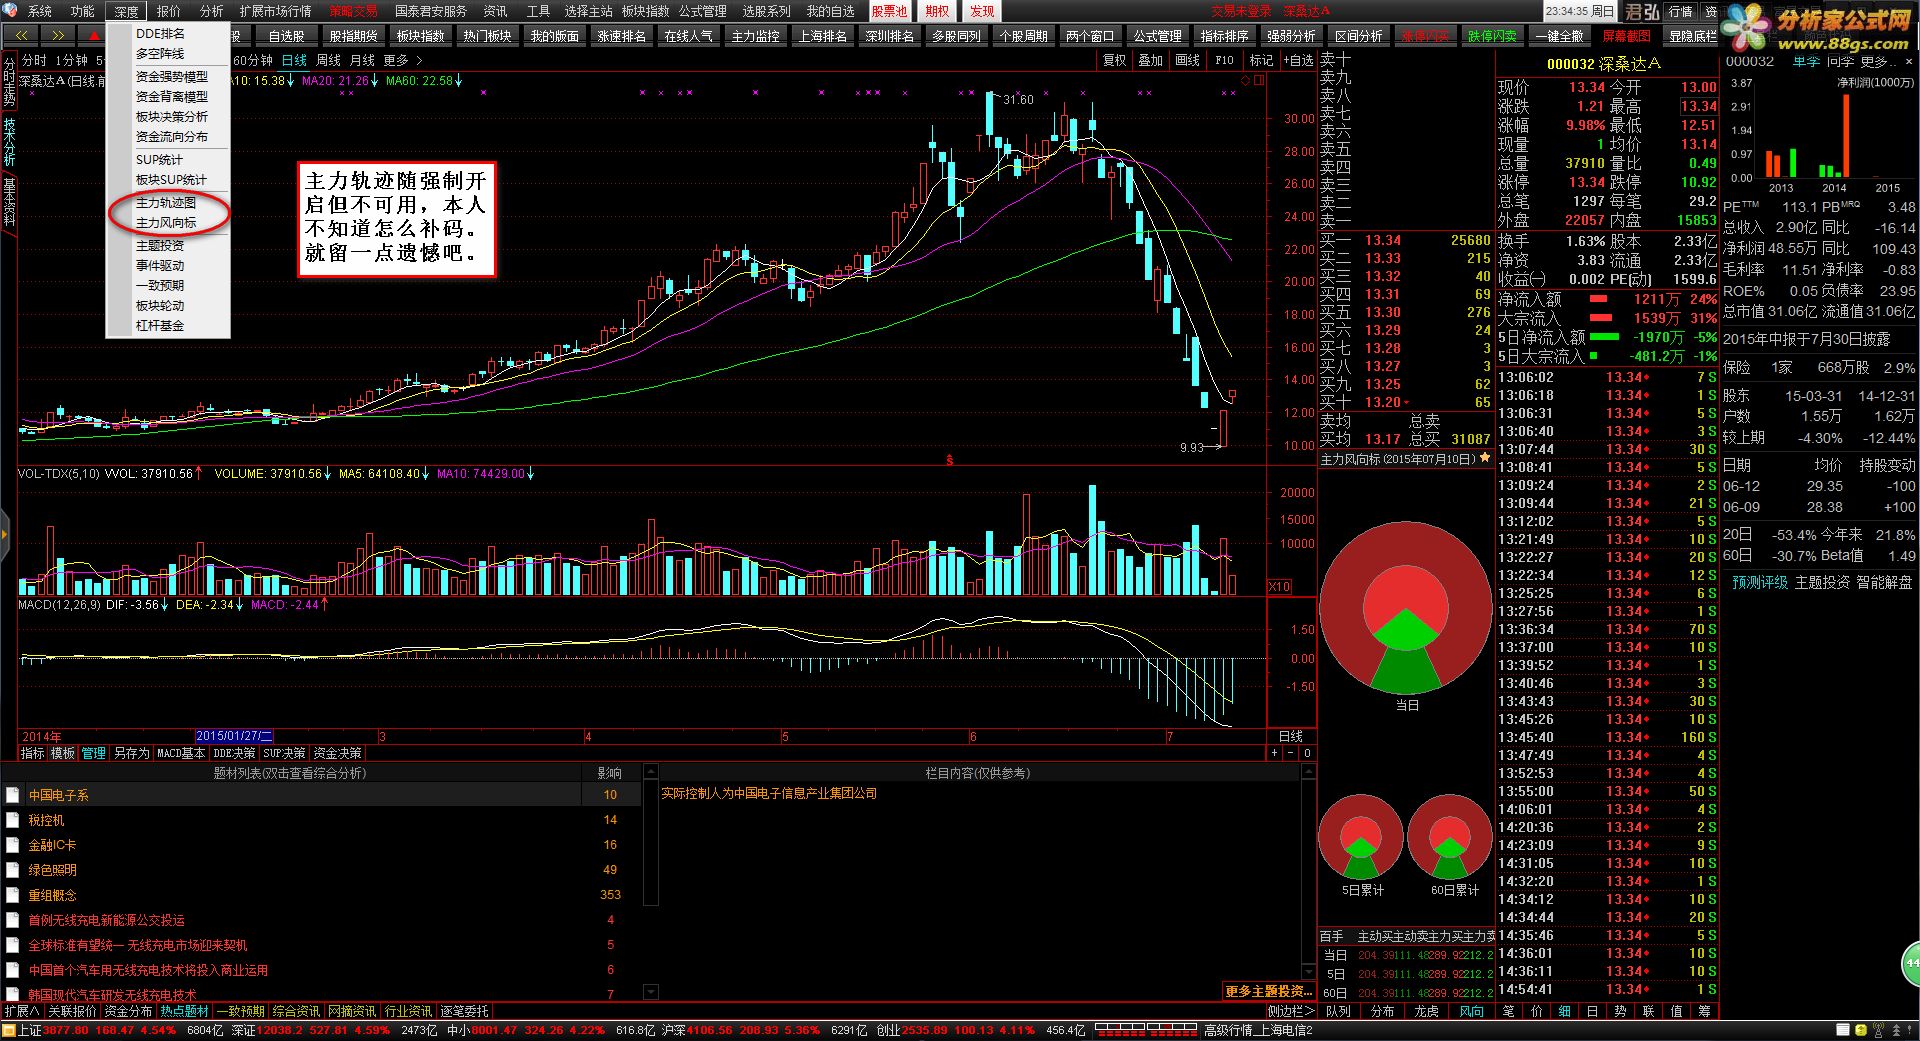Select the 龙虎 tab under main force panel
The image size is (1920, 1041).
coord(1426,1011)
